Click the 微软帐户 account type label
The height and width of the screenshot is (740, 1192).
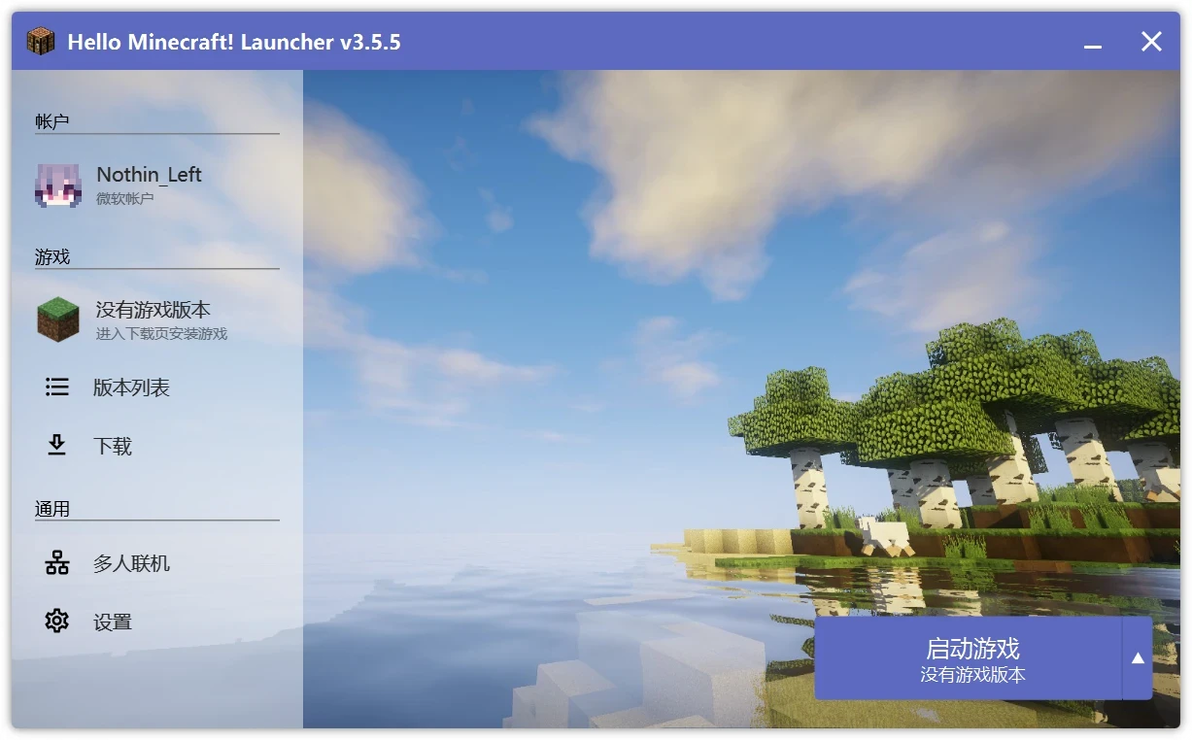[125, 198]
